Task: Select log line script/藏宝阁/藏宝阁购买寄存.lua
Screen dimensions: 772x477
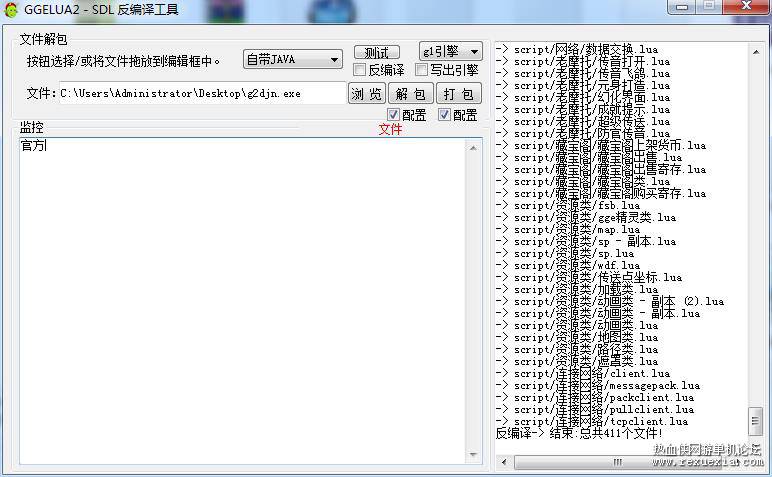Action: (x=601, y=193)
